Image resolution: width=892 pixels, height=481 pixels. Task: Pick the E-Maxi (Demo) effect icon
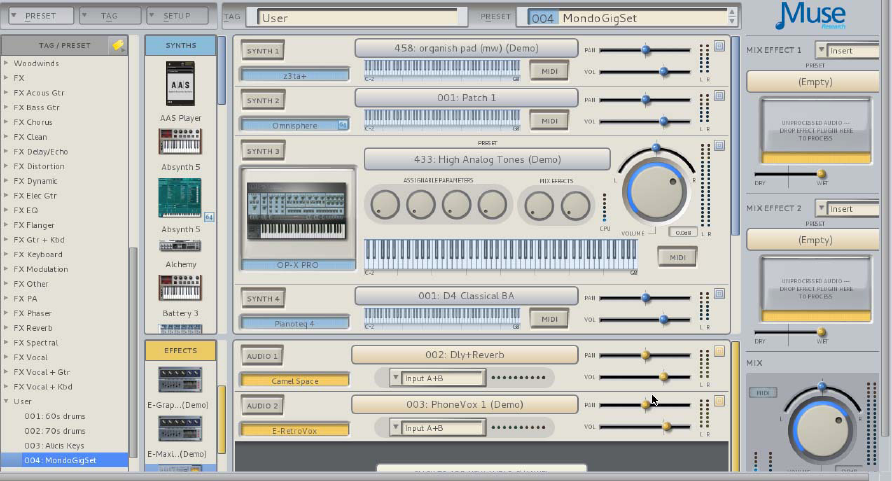tap(180, 429)
